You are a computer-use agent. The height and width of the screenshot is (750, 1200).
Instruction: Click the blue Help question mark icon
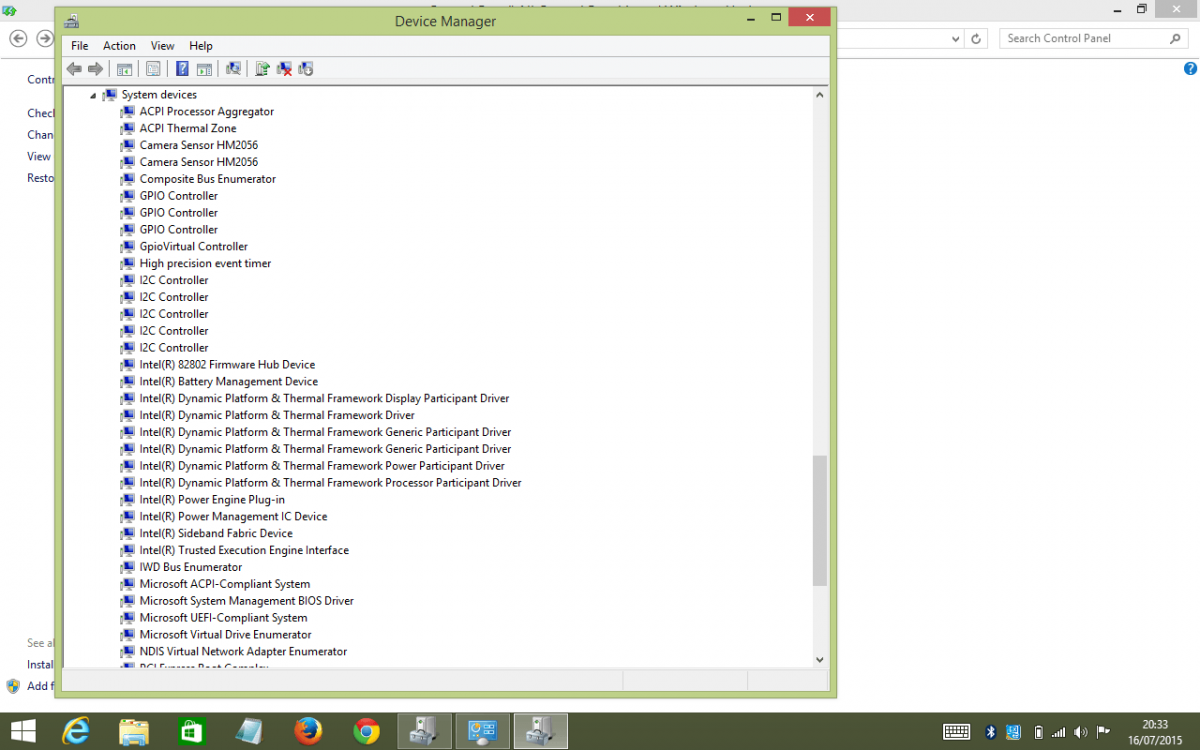click(182, 69)
